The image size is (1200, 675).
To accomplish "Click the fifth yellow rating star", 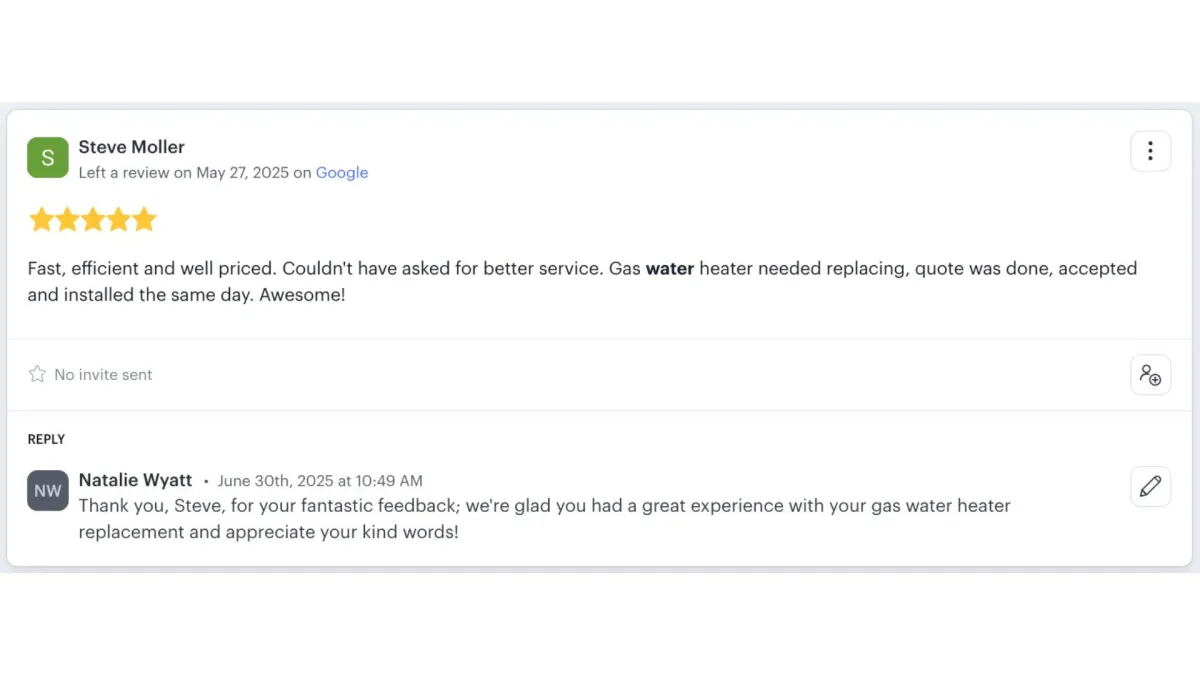I will [x=145, y=220].
